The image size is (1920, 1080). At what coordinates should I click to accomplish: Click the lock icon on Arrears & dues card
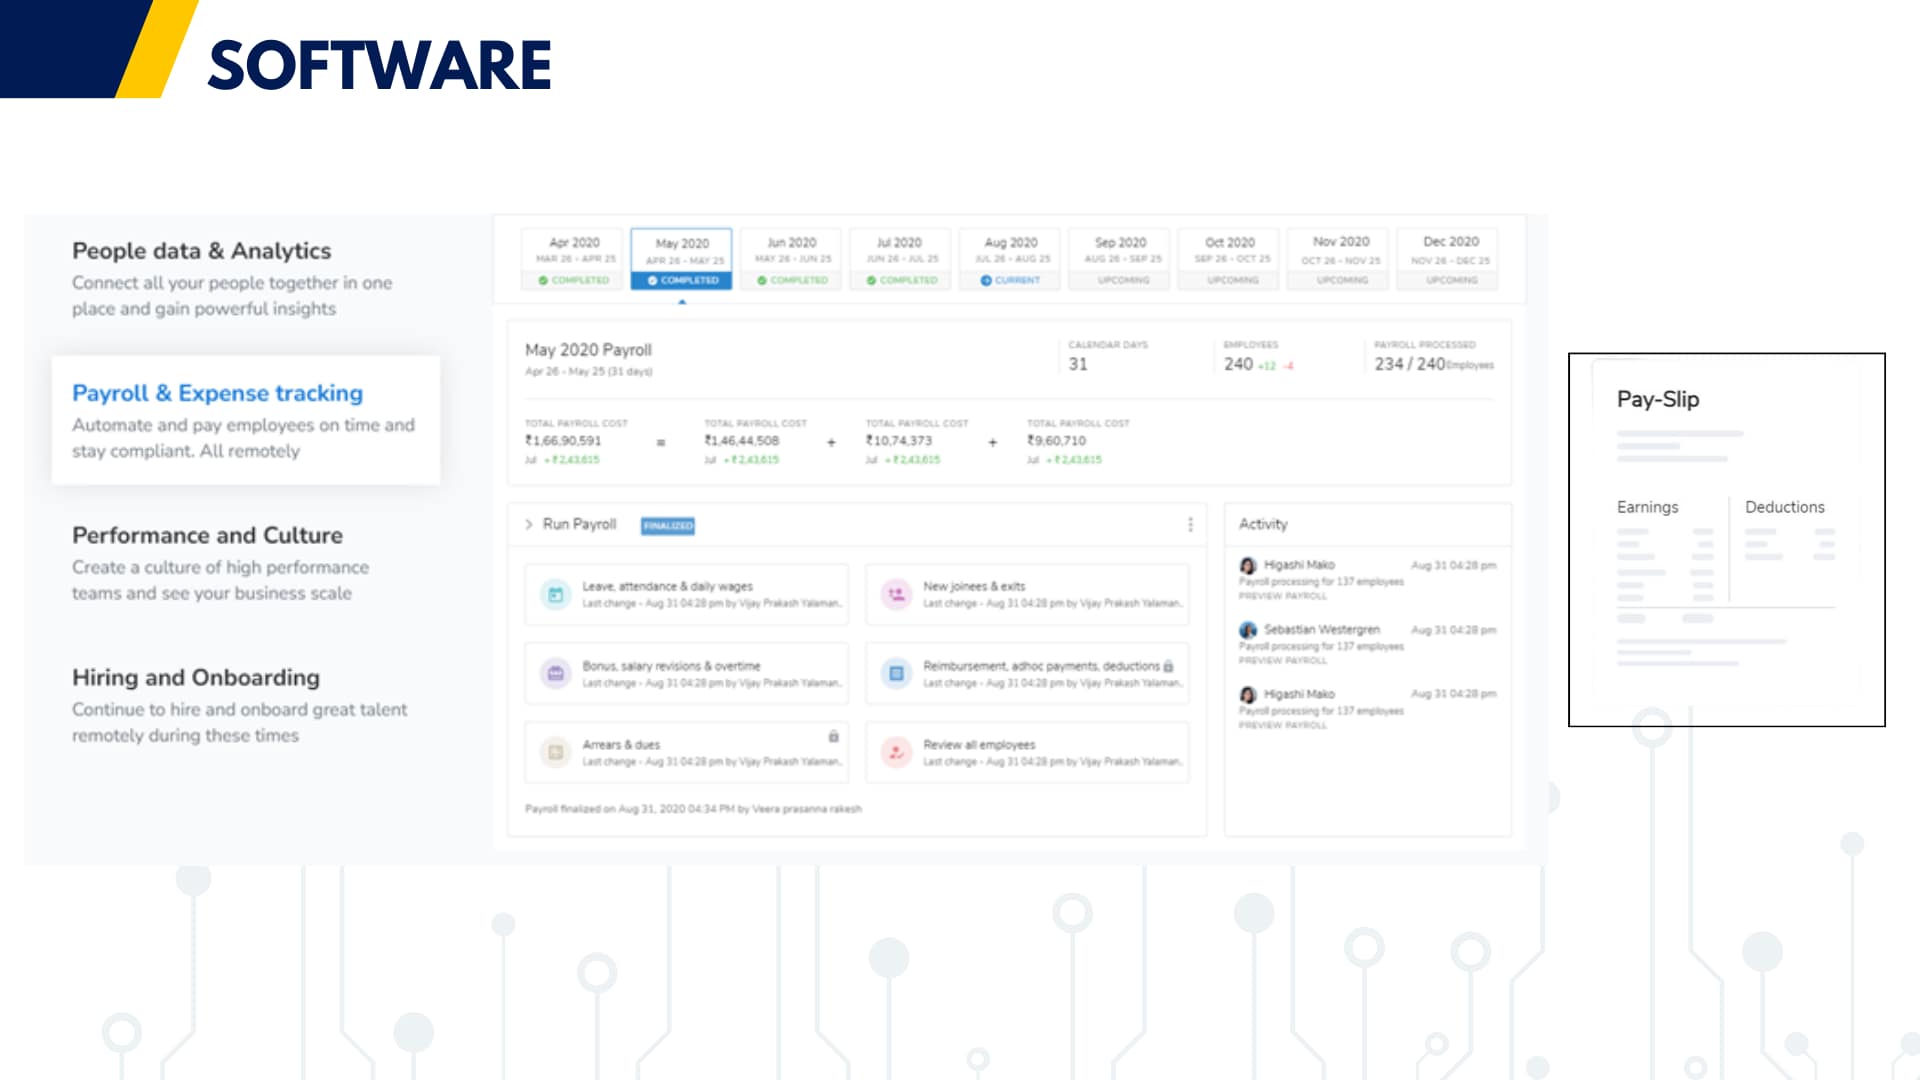pyautogui.click(x=833, y=737)
